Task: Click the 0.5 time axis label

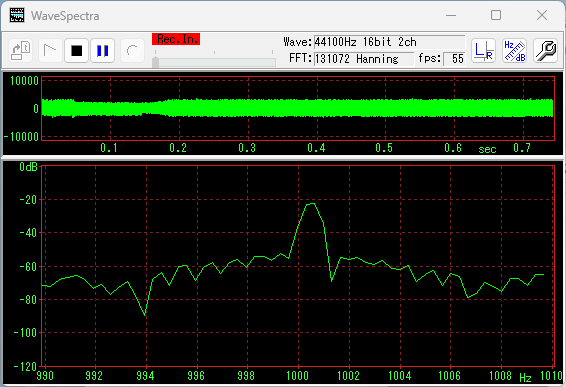Action: 384,148
